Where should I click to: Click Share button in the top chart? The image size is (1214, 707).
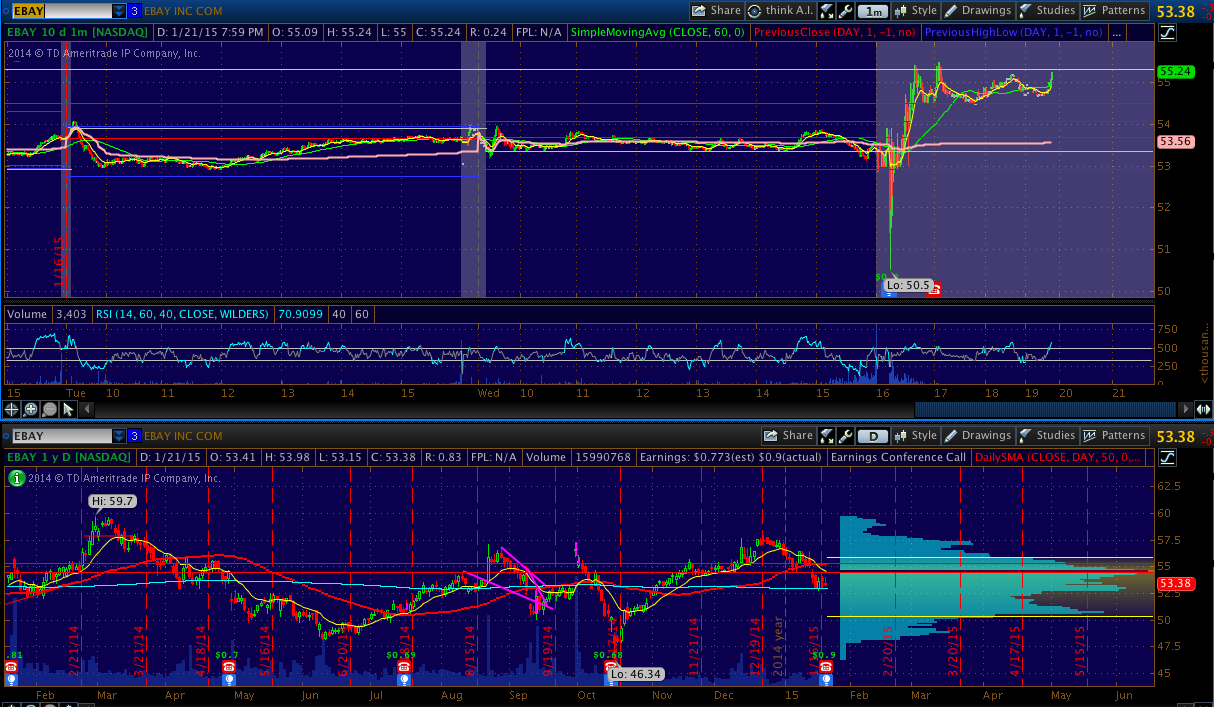[716, 11]
